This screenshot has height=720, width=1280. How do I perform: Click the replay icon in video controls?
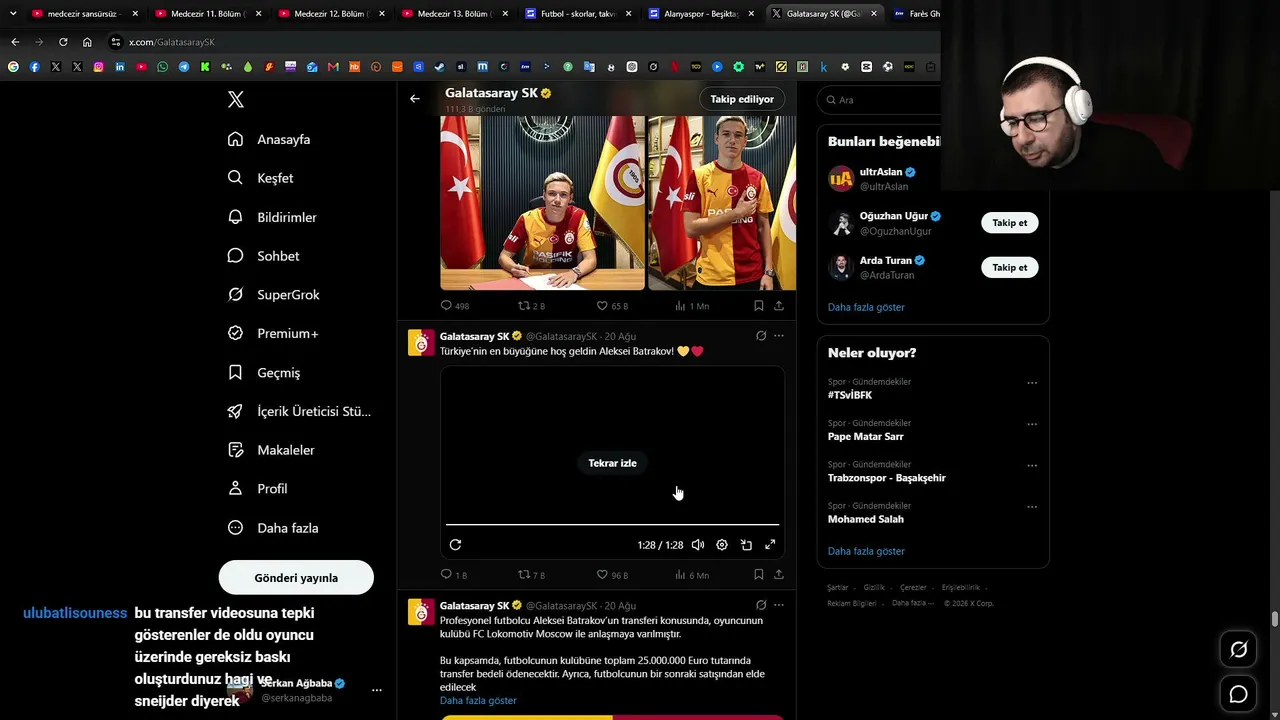(x=455, y=545)
